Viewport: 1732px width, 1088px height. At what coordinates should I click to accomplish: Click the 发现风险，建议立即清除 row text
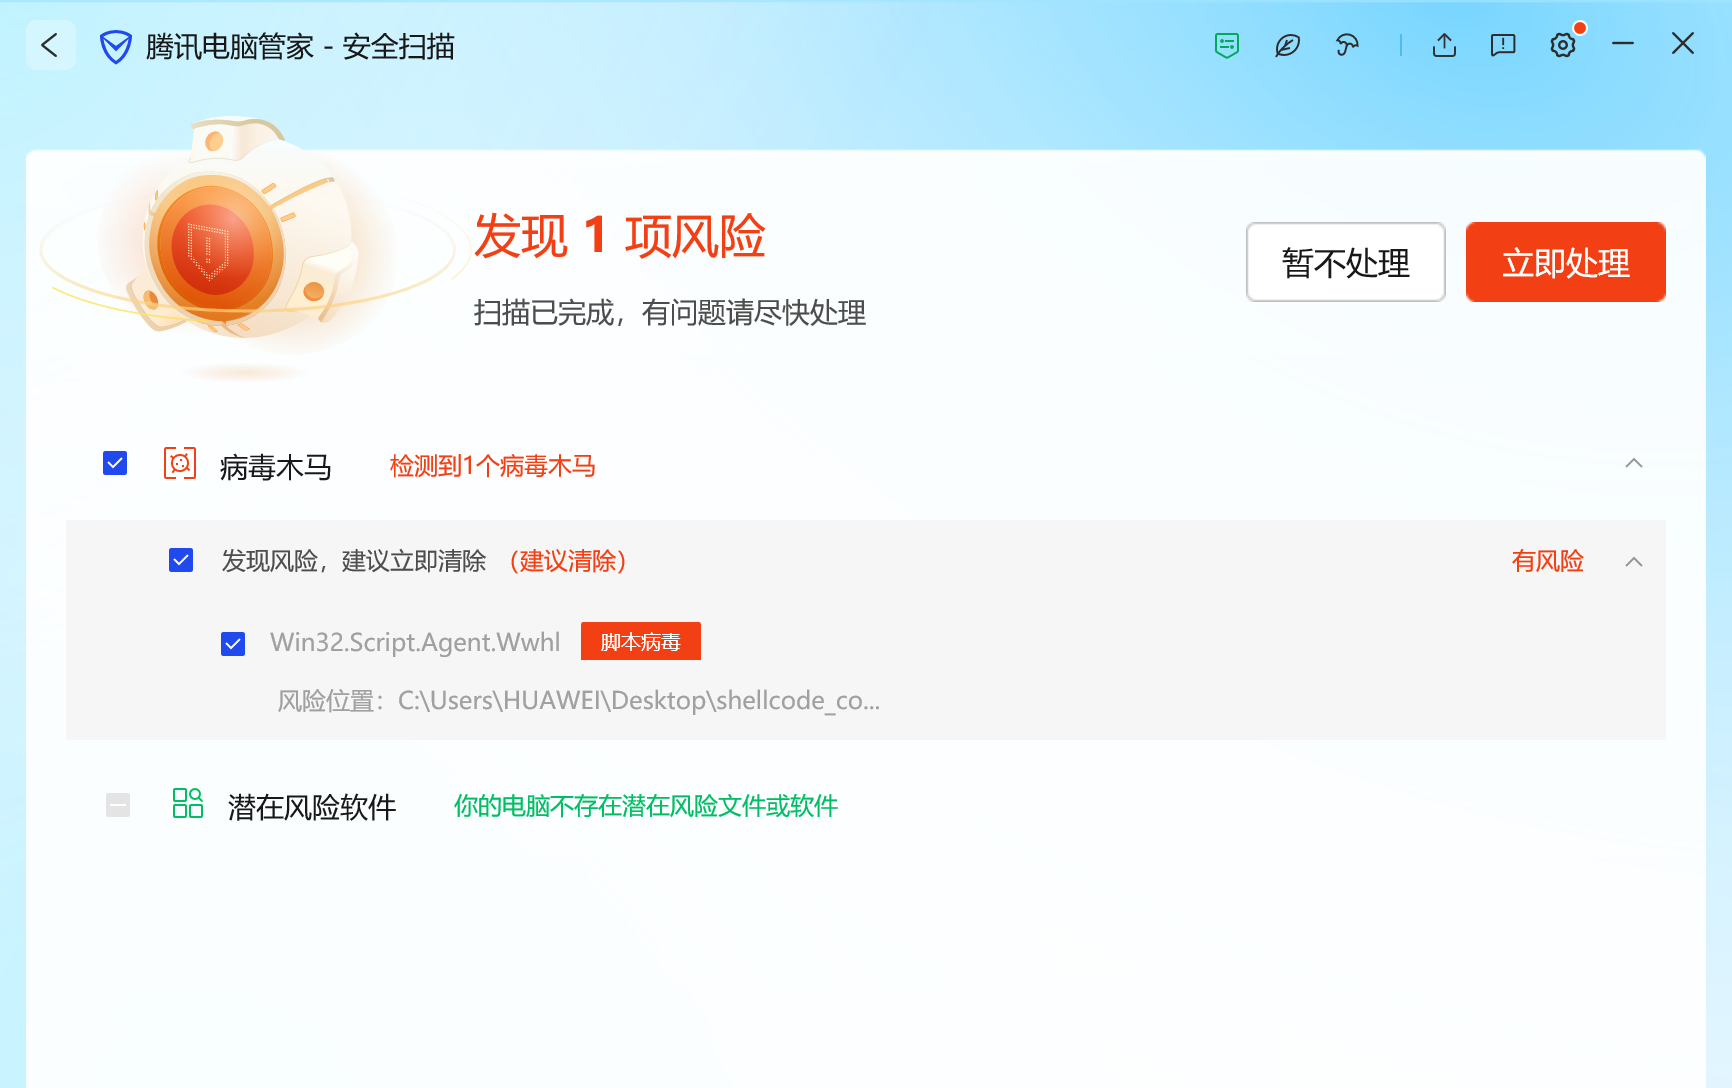click(x=354, y=561)
